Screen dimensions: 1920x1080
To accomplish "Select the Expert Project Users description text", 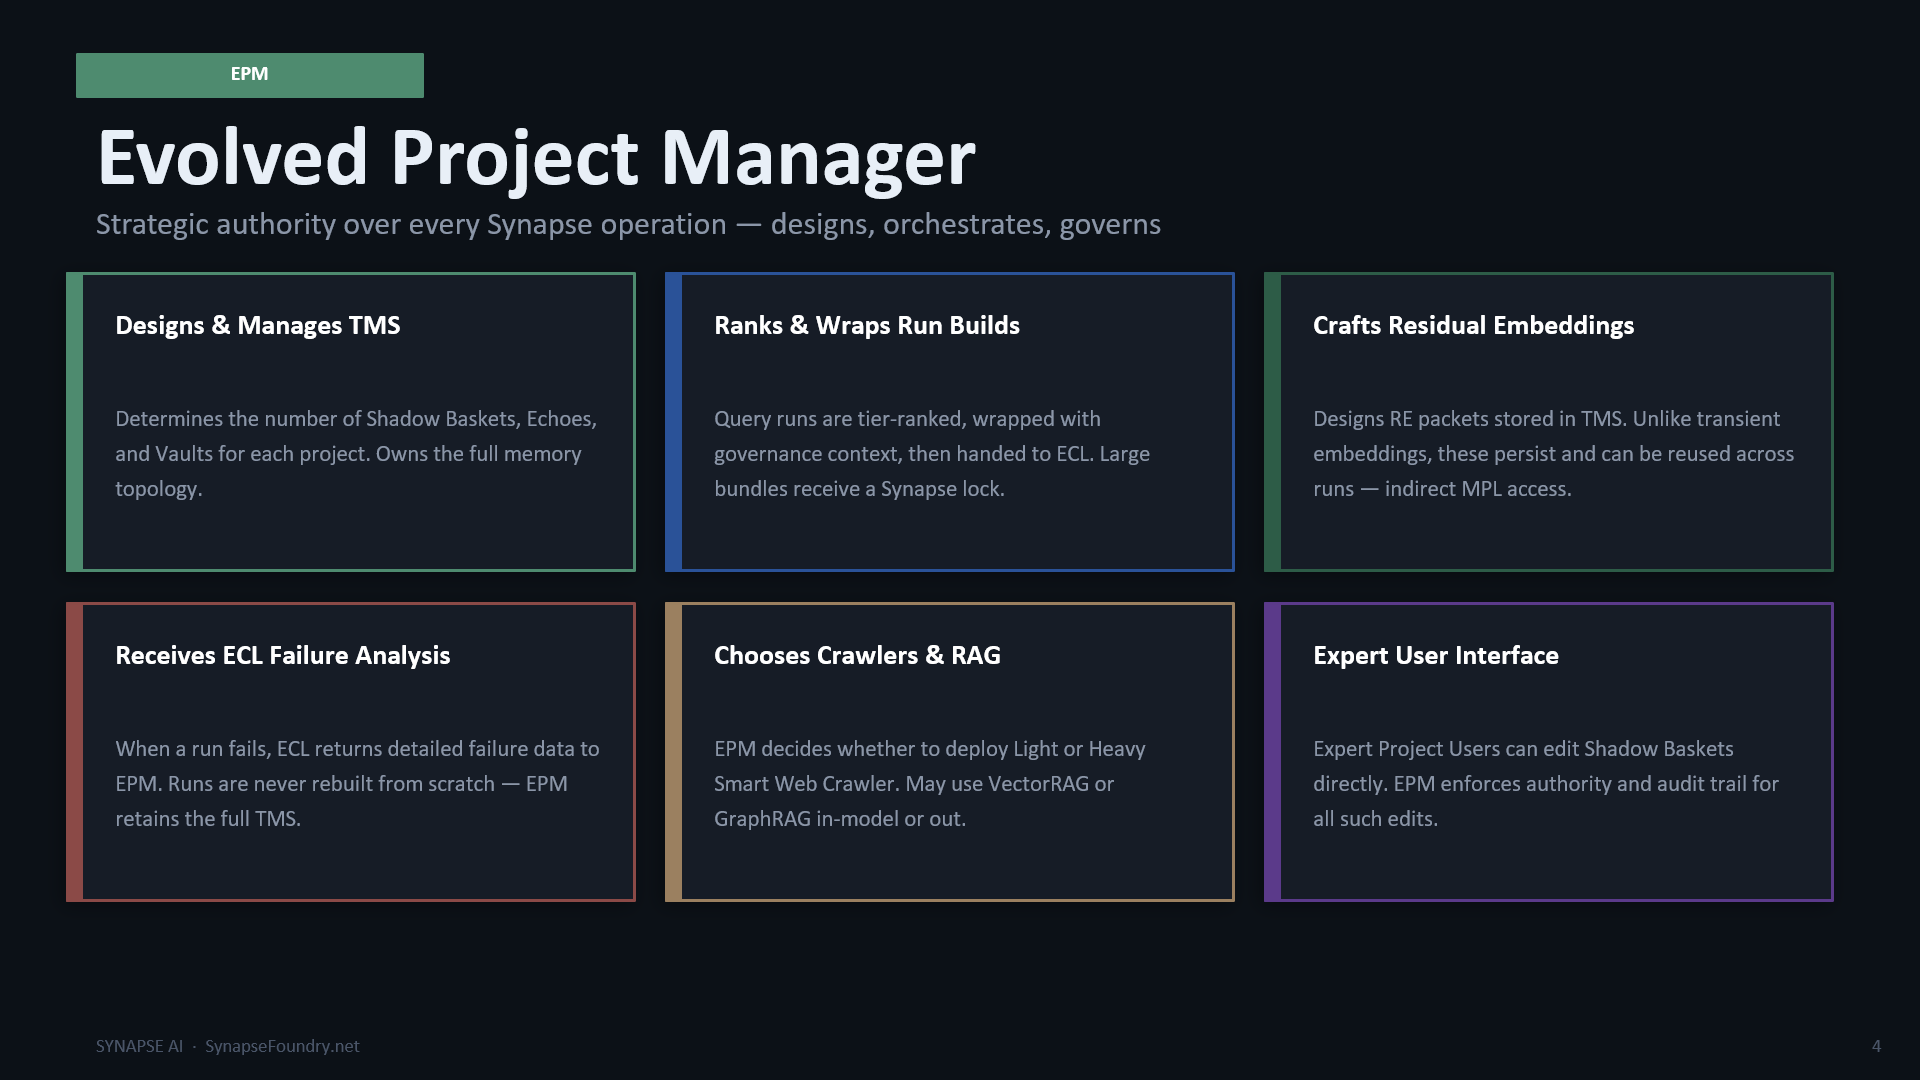I will coord(1546,783).
